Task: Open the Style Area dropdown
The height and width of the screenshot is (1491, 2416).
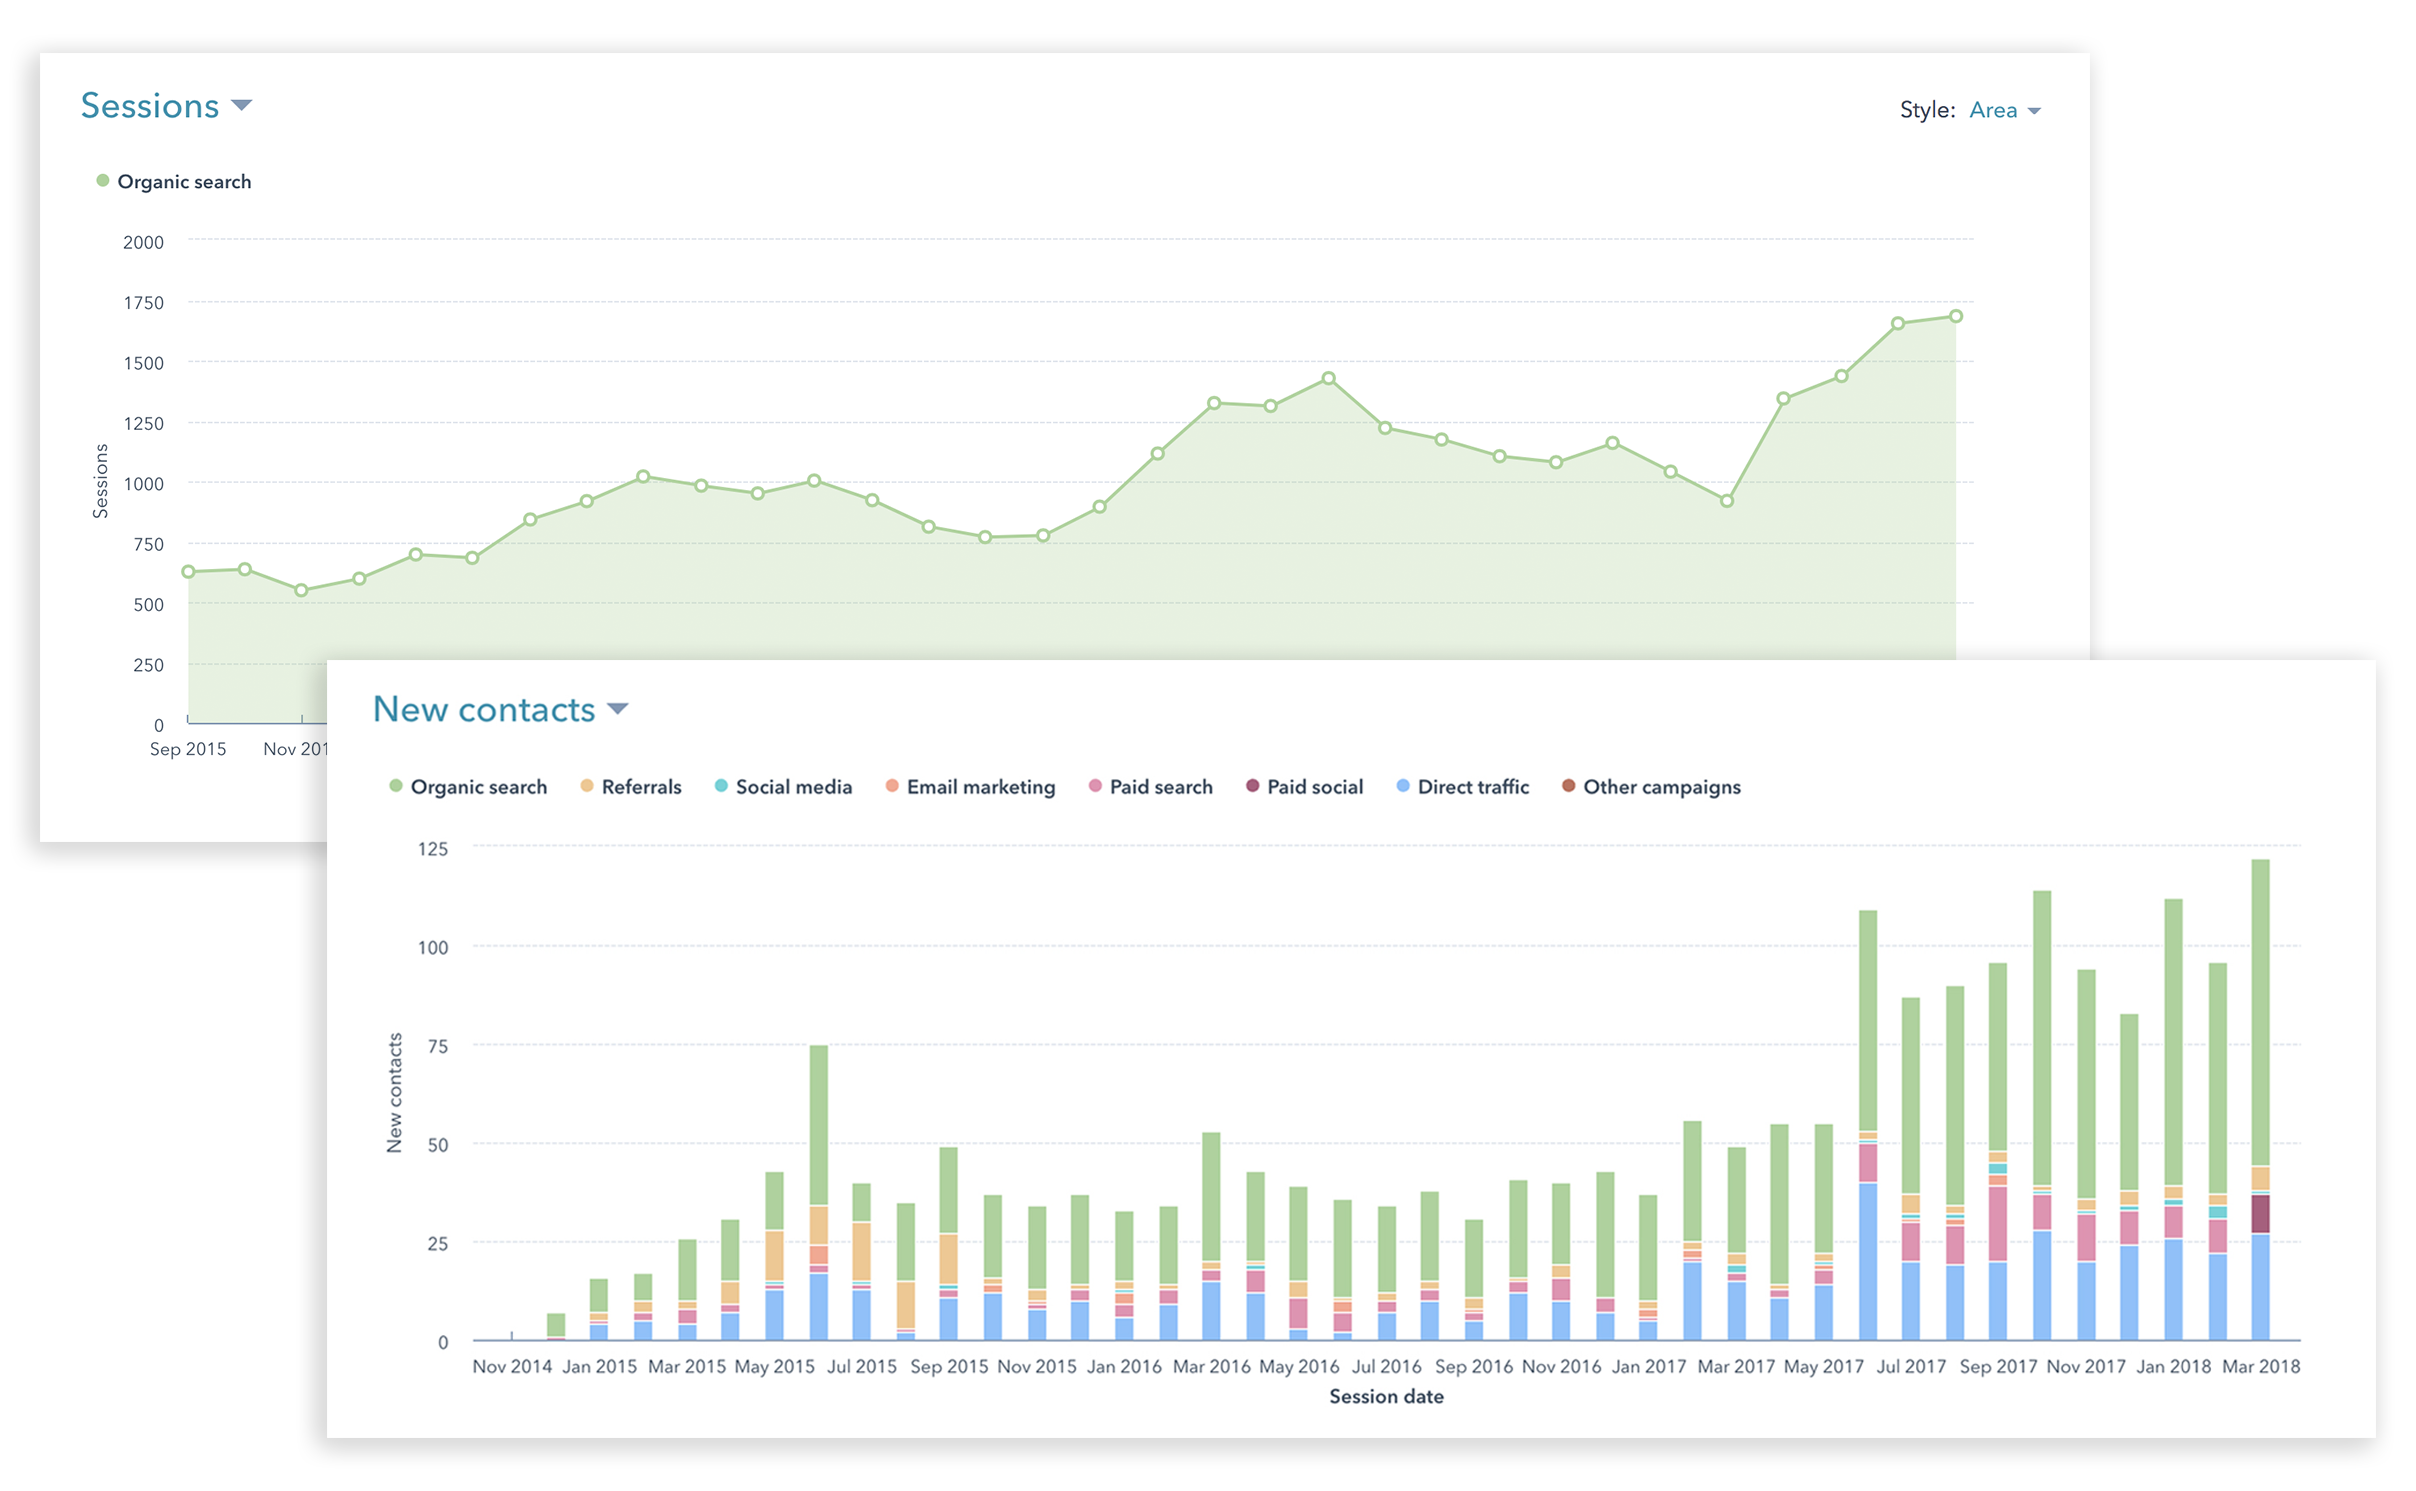Action: coord(2034,111)
